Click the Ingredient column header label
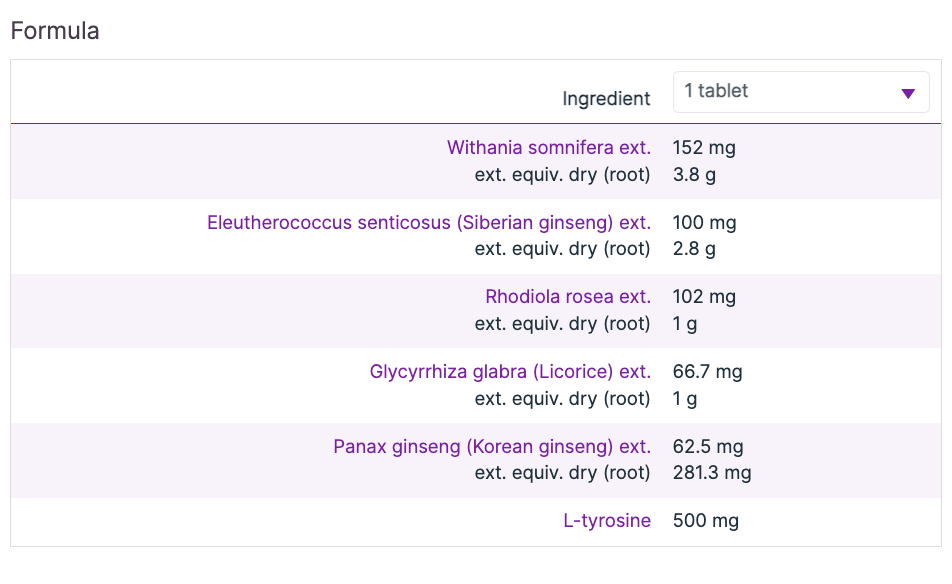 606,99
